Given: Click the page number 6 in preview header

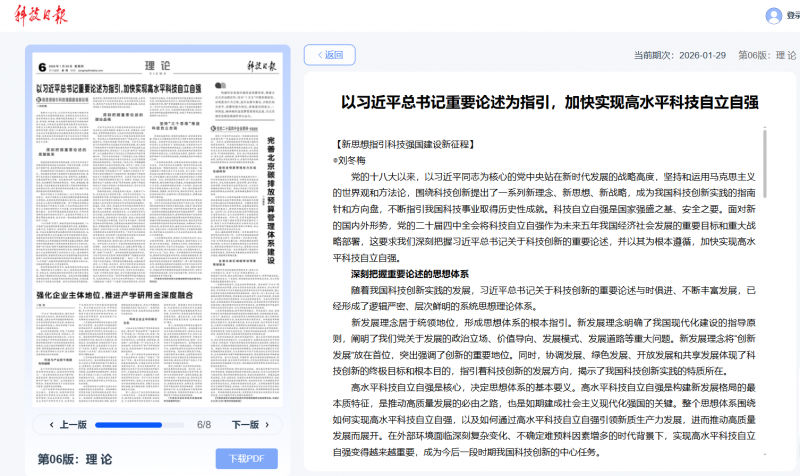Looking at the screenshot, I should pos(42,67).
